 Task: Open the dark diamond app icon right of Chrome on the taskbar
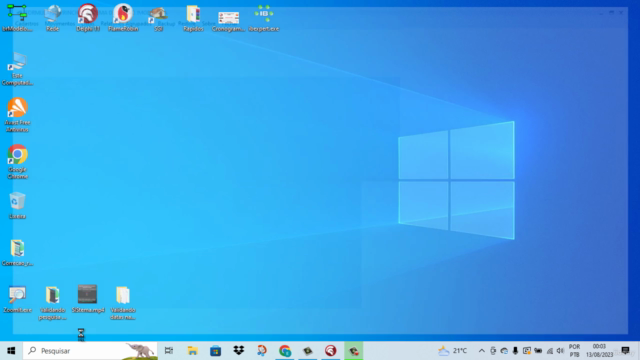307,351
